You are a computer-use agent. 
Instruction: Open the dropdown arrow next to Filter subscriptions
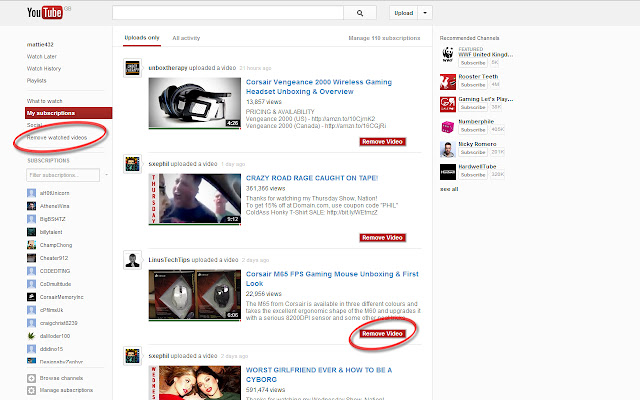107,175
